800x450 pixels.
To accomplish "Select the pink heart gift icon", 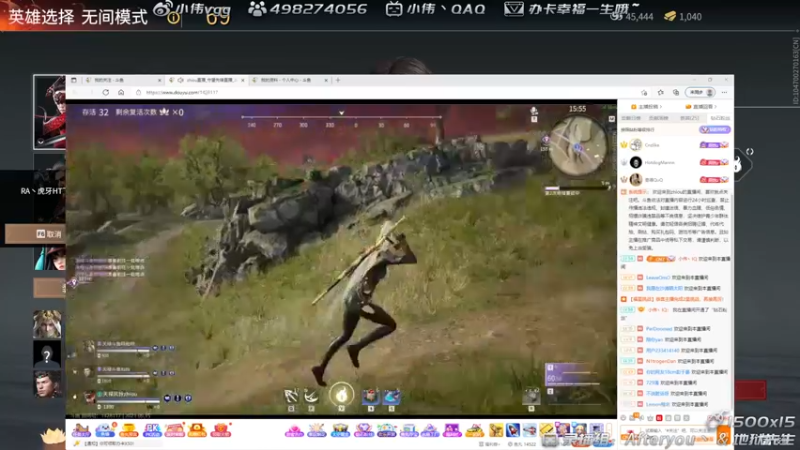I will tap(294, 431).
